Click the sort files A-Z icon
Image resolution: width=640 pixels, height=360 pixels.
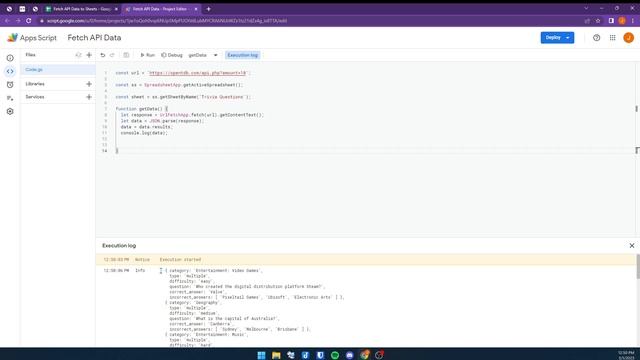(78, 55)
